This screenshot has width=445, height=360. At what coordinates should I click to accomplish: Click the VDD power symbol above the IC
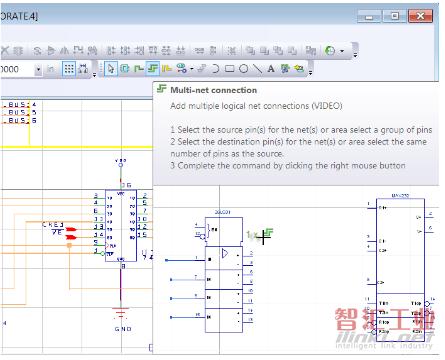121,164
